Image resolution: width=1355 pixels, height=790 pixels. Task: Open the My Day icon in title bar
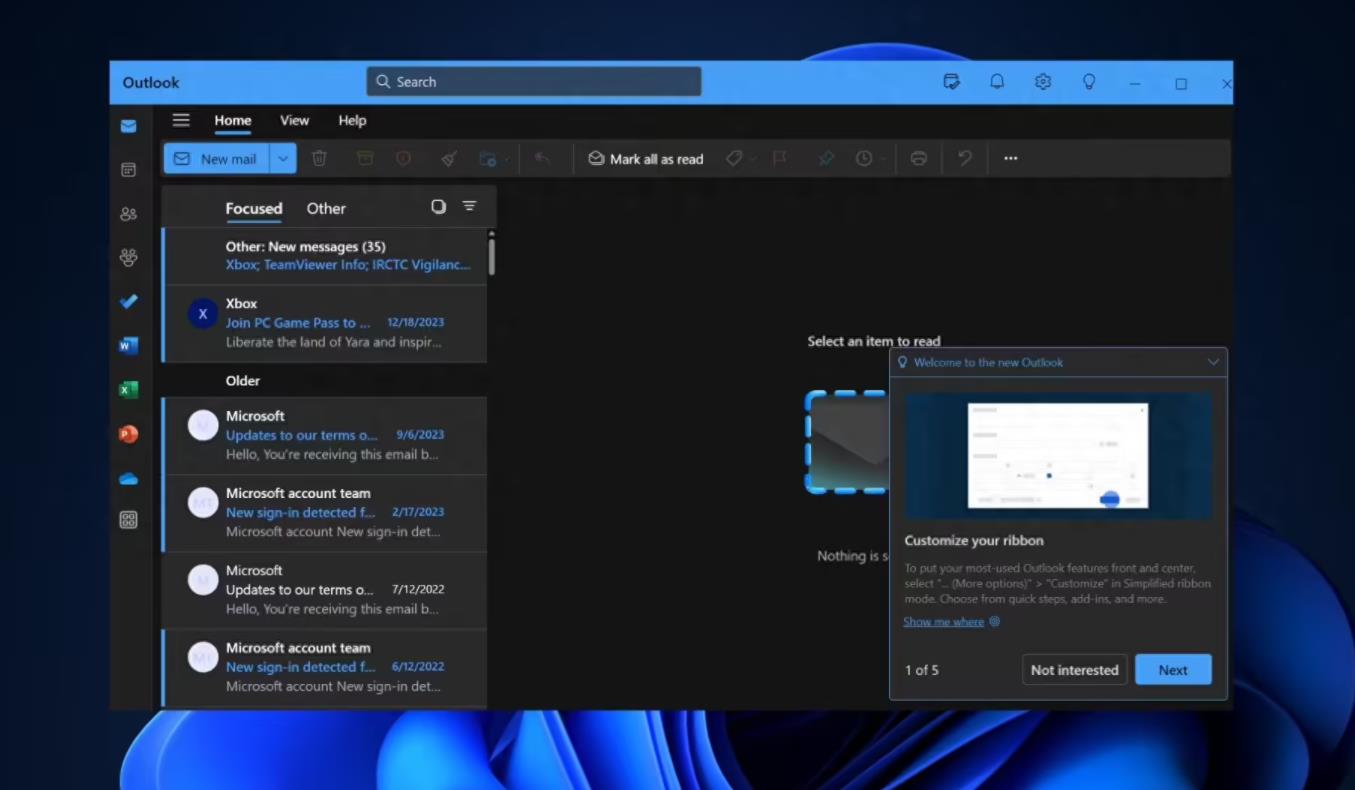click(951, 82)
